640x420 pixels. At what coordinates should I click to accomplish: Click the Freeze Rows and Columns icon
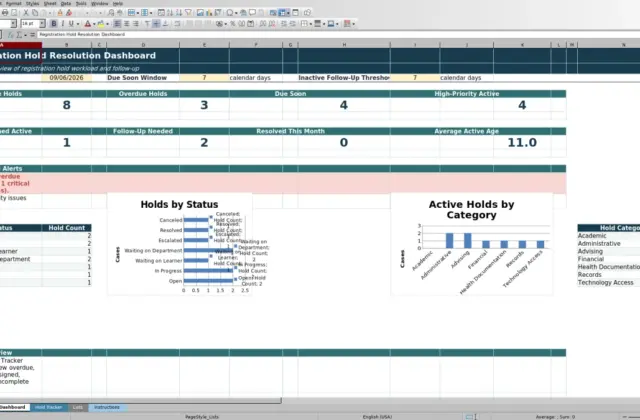(282, 13)
